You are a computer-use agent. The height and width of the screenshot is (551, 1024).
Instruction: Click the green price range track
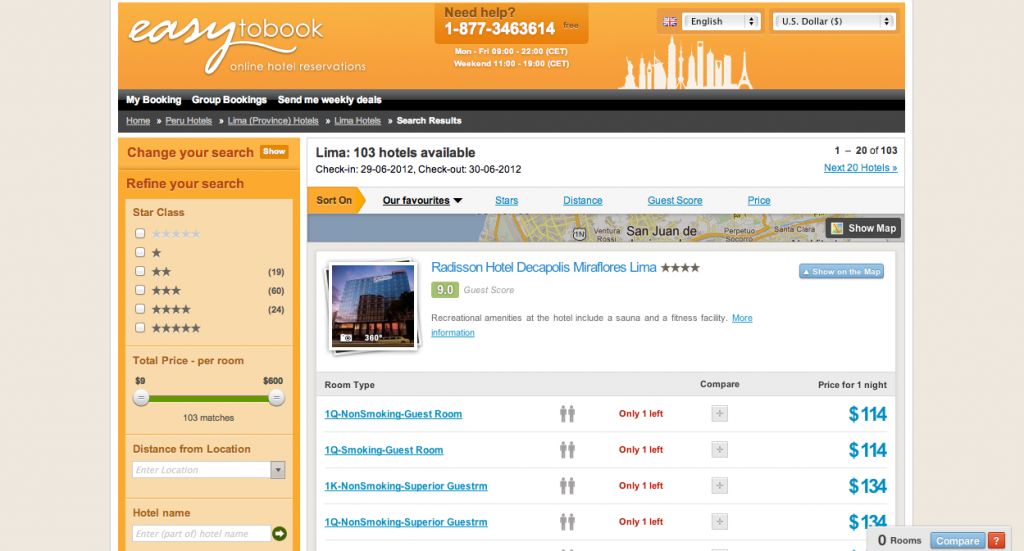(x=208, y=398)
